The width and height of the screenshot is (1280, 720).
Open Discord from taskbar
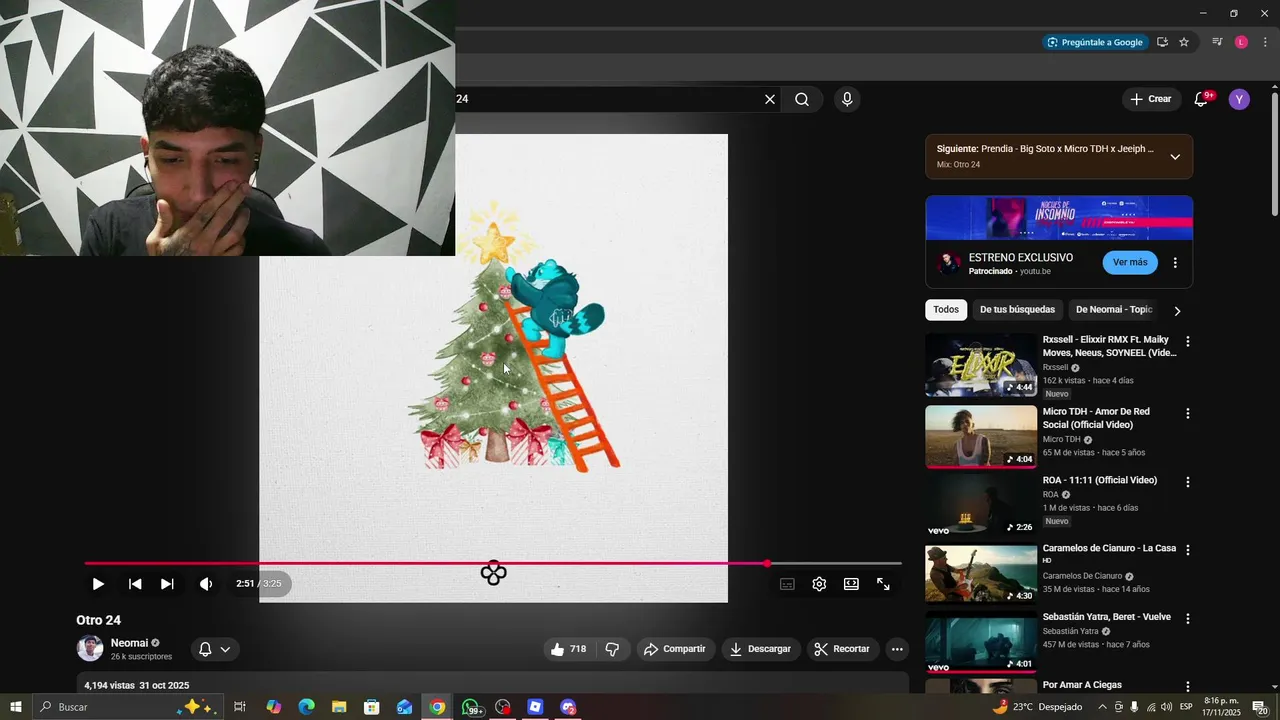[x=568, y=707]
